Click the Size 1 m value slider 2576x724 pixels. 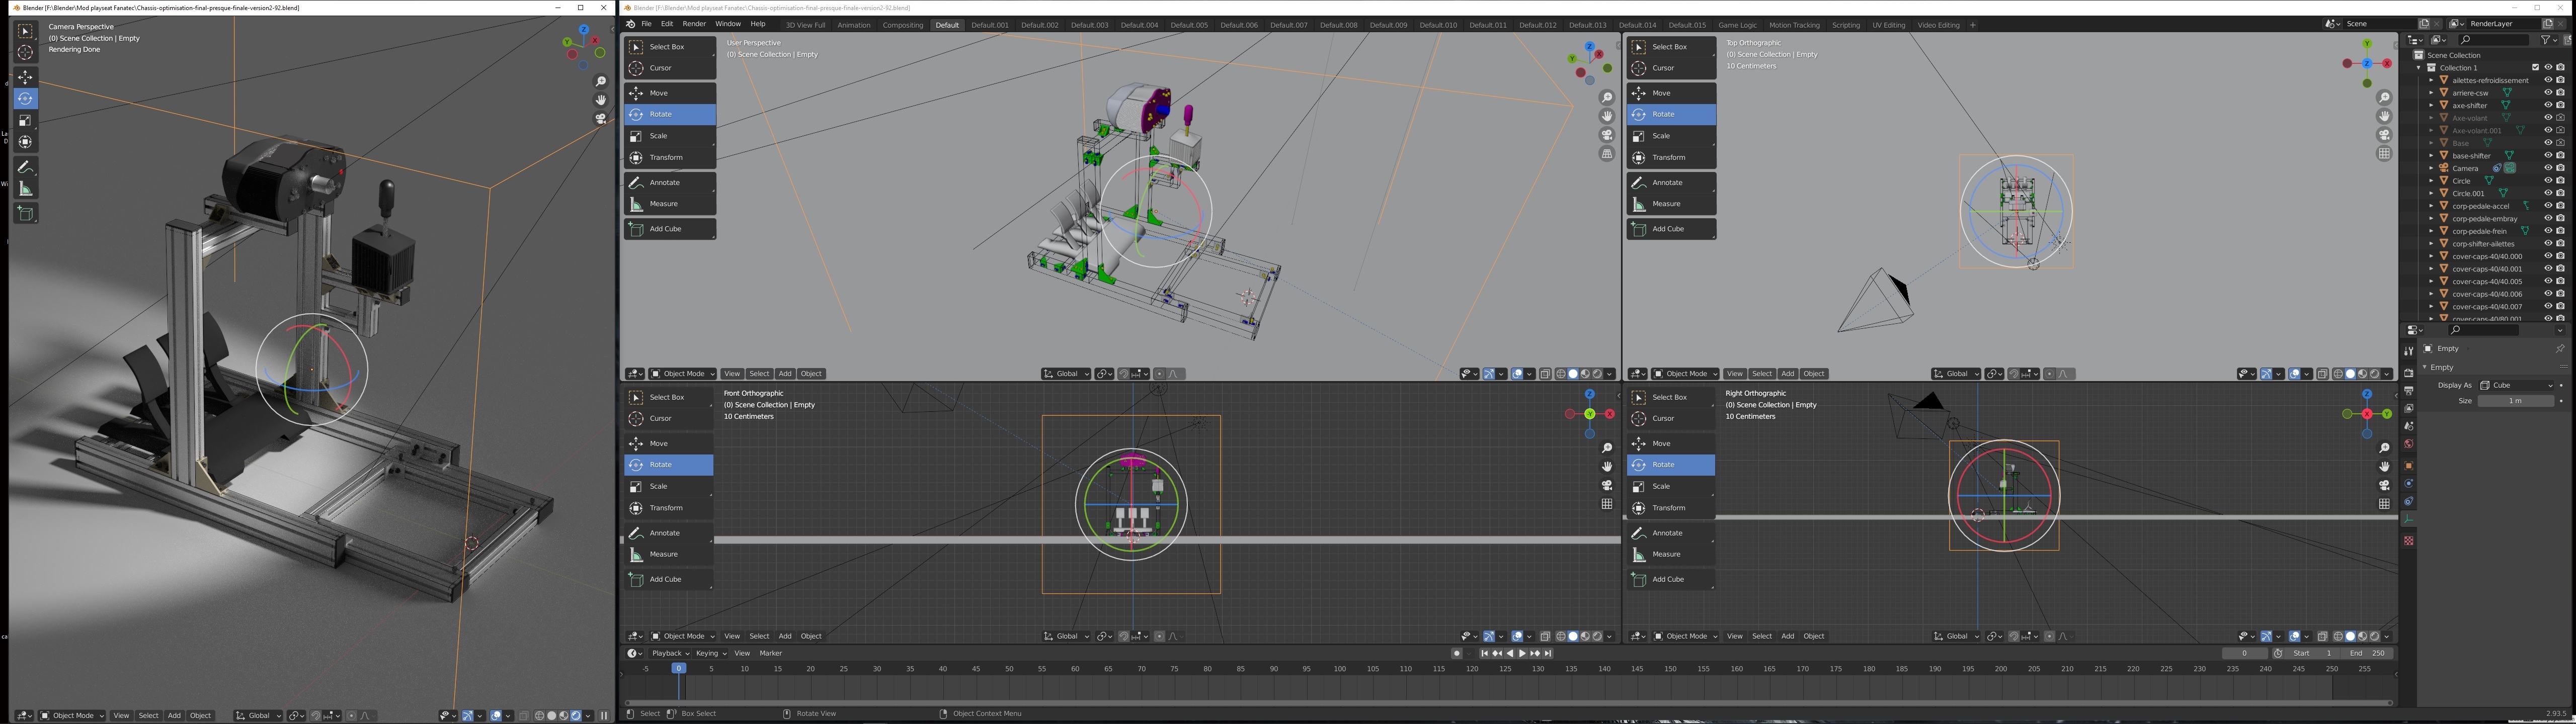(x=2516, y=401)
